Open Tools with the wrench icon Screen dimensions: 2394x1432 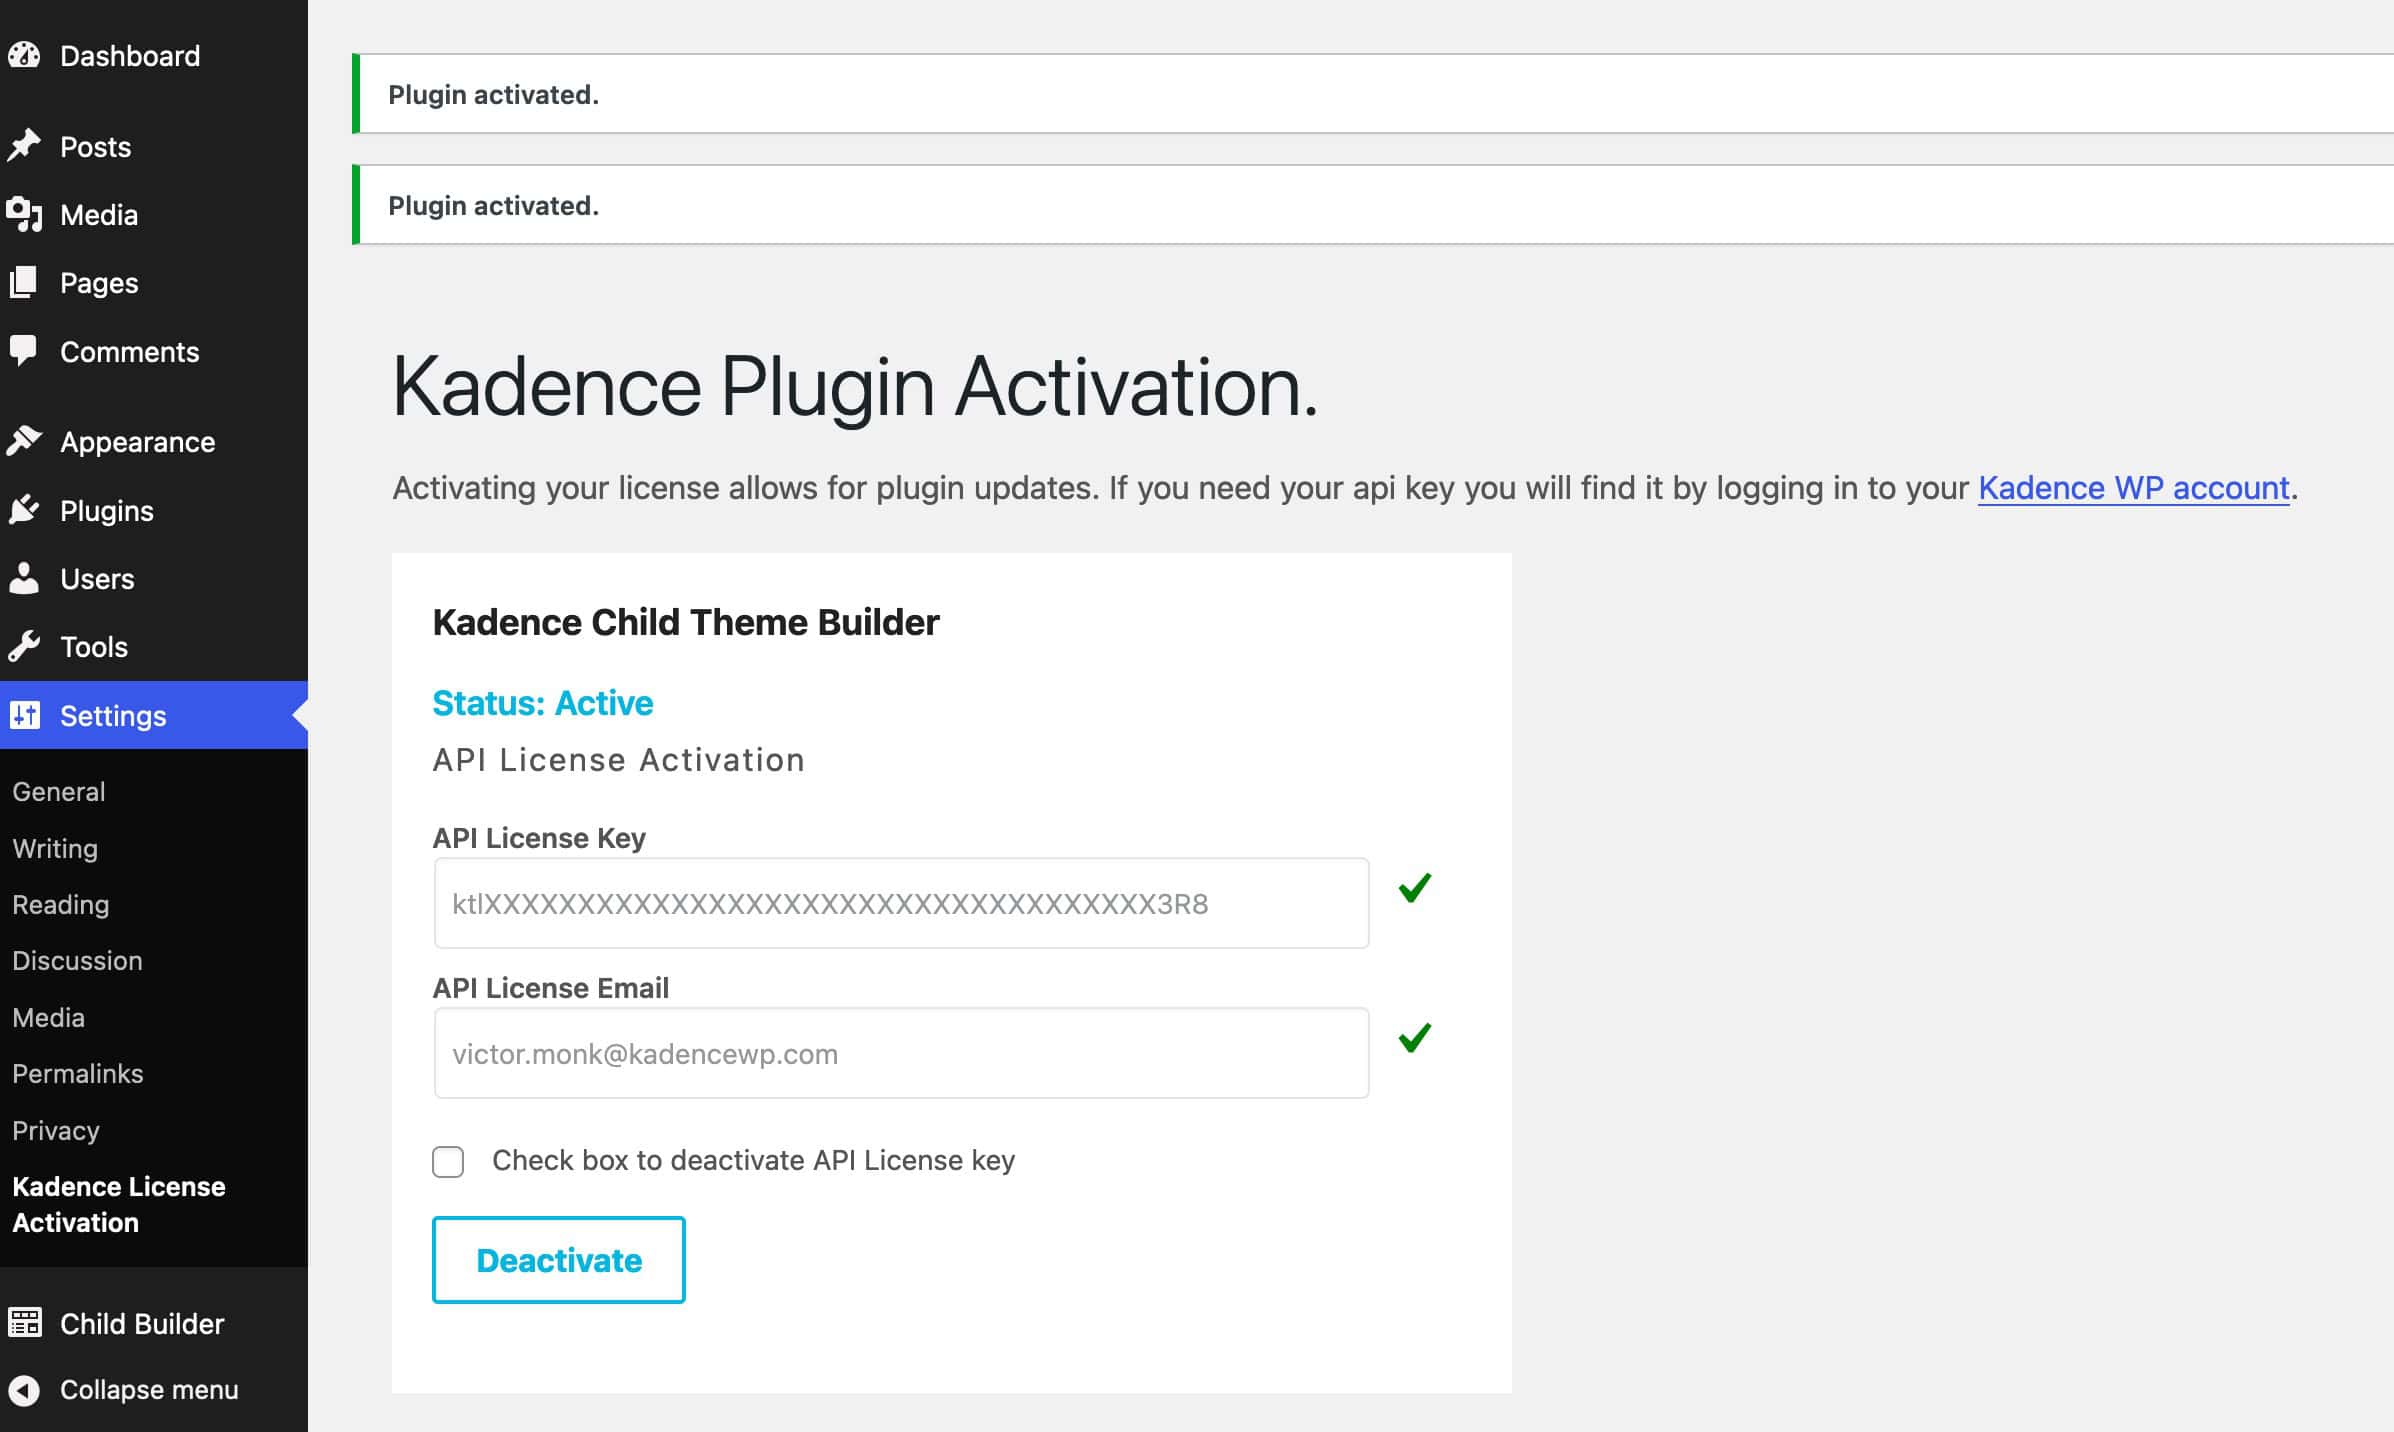pos(25,647)
